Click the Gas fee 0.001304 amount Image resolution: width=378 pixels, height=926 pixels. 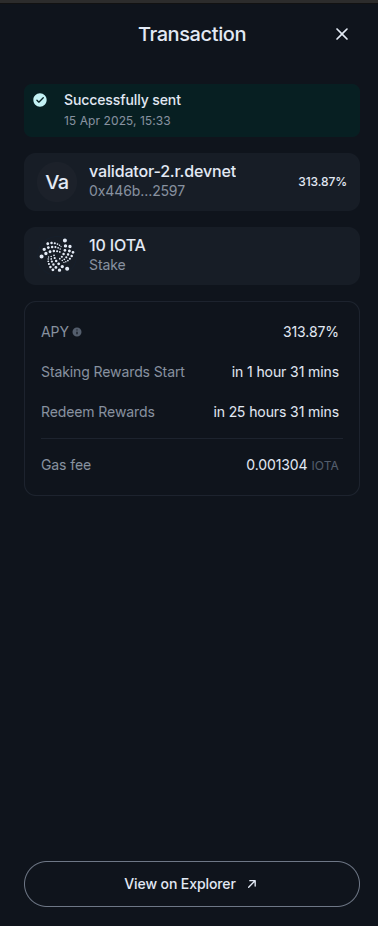tap(276, 465)
